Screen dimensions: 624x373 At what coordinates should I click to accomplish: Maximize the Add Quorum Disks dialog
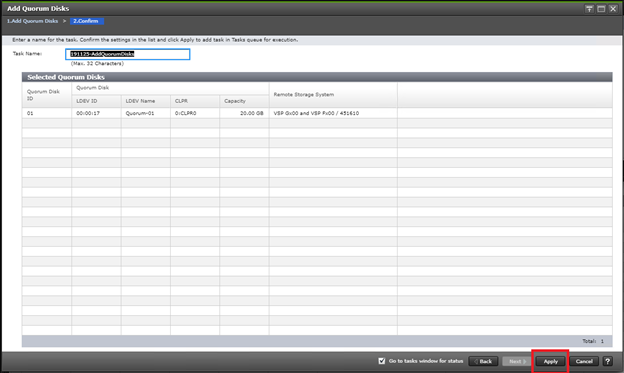601,9
